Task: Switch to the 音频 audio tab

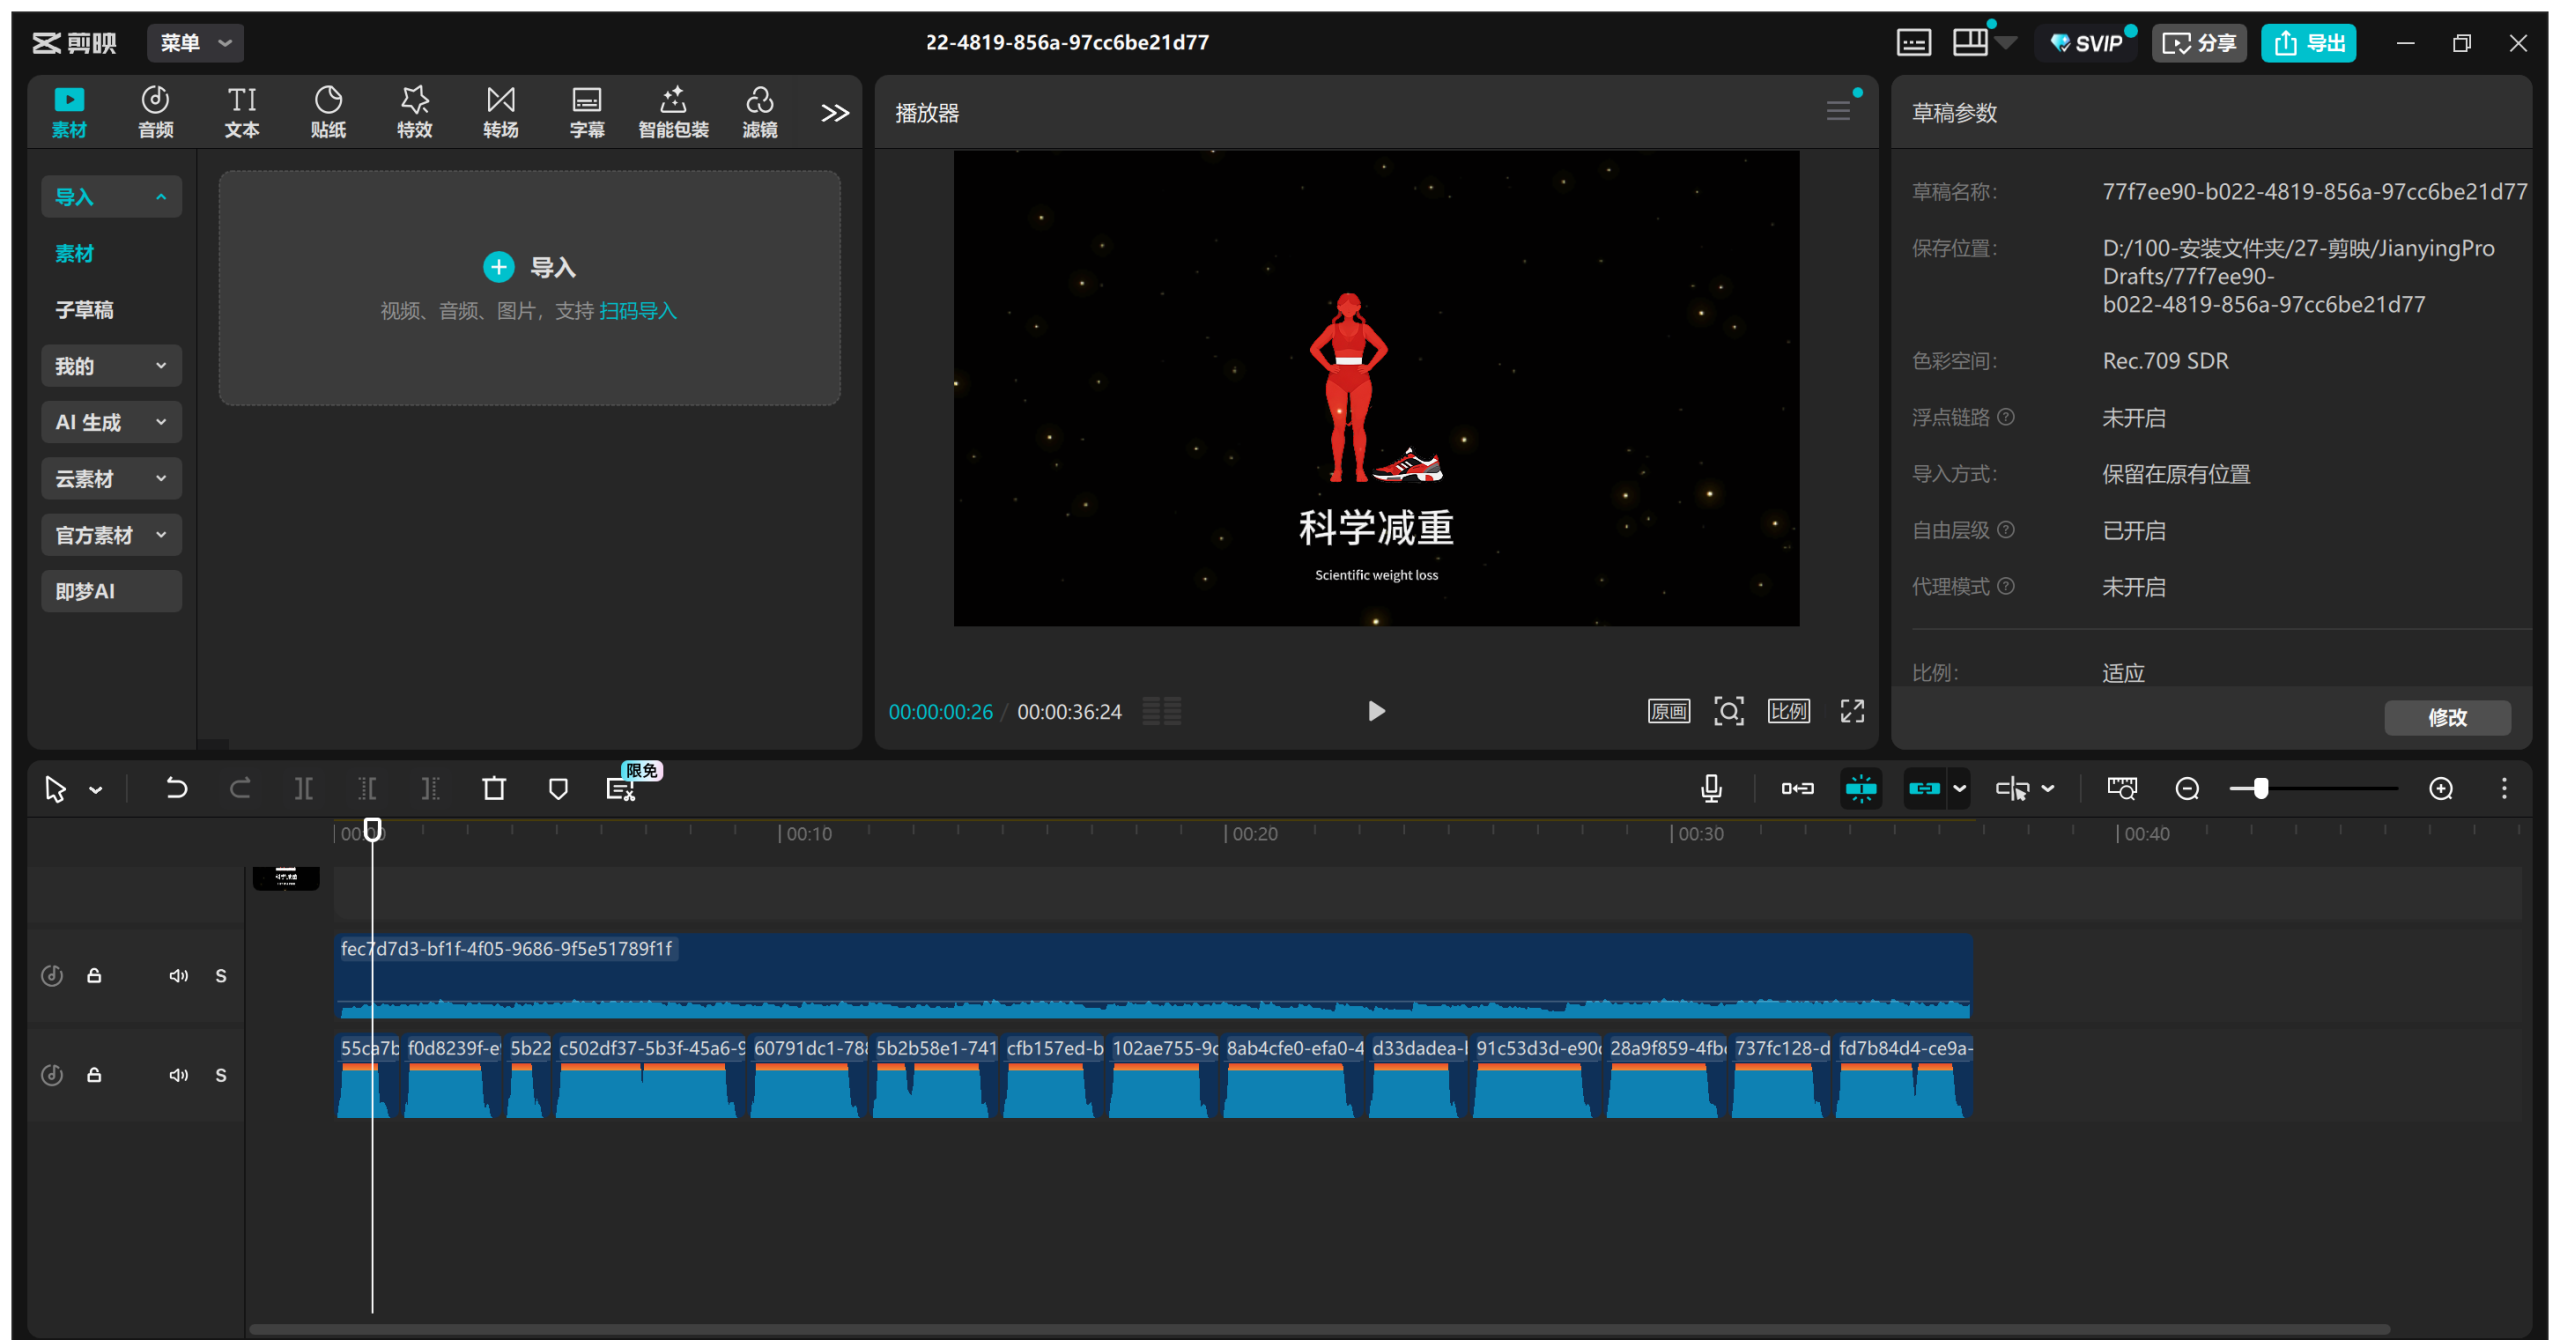Action: tap(155, 111)
